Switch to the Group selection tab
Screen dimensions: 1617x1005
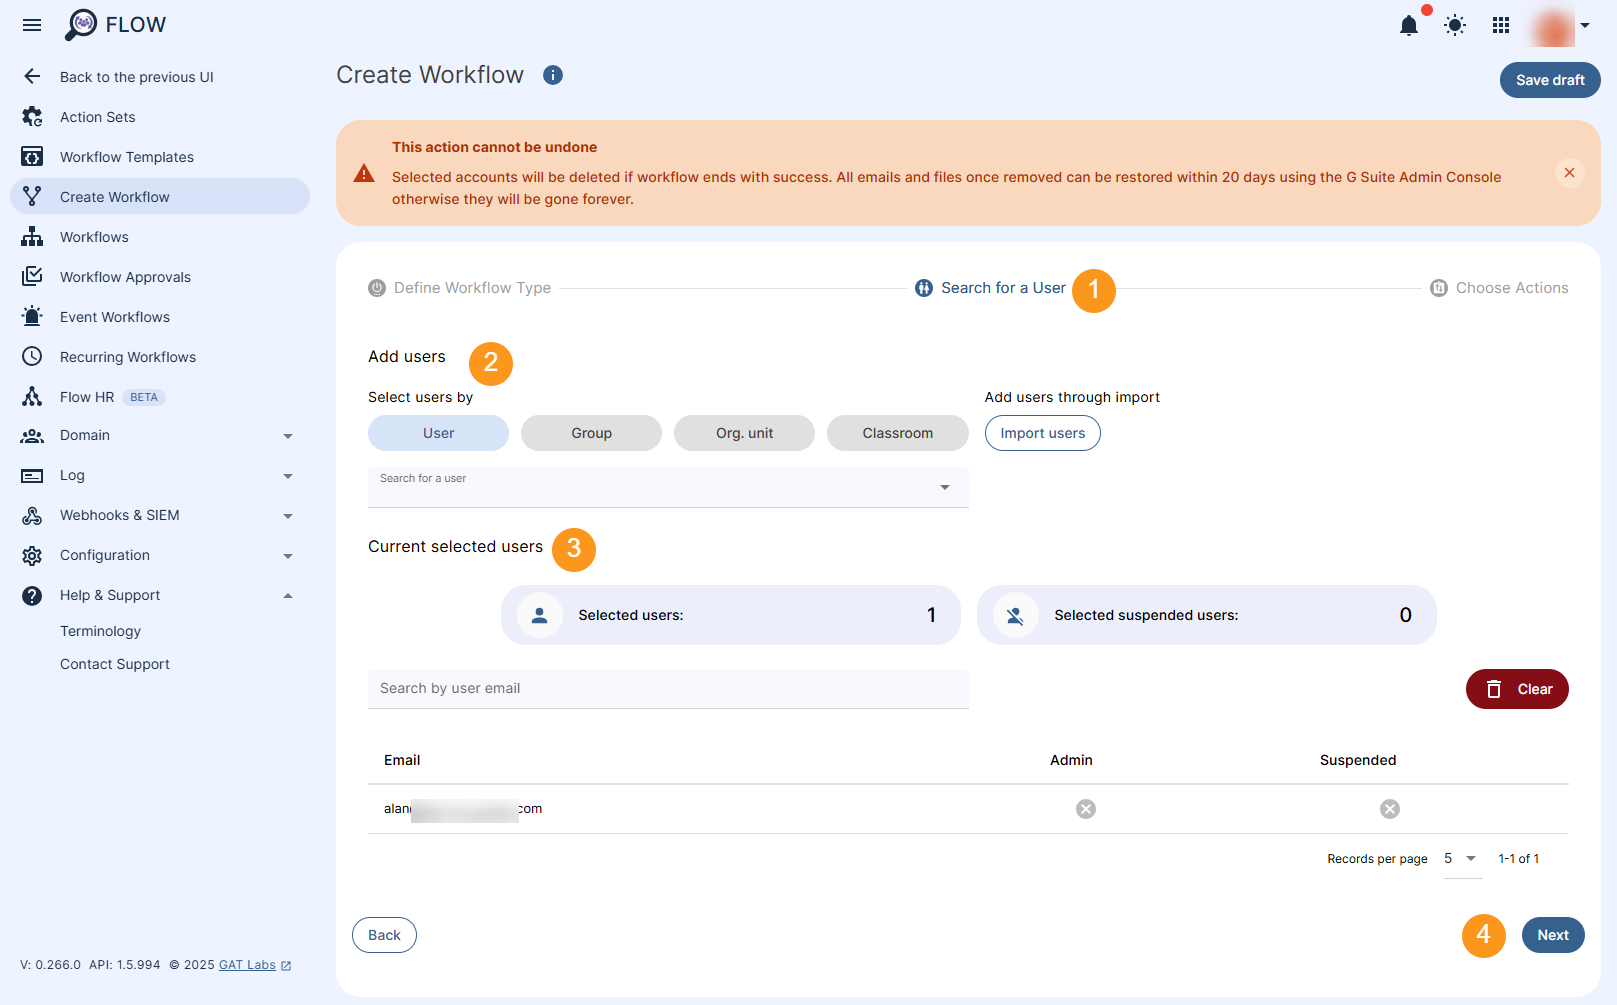click(x=591, y=432)
